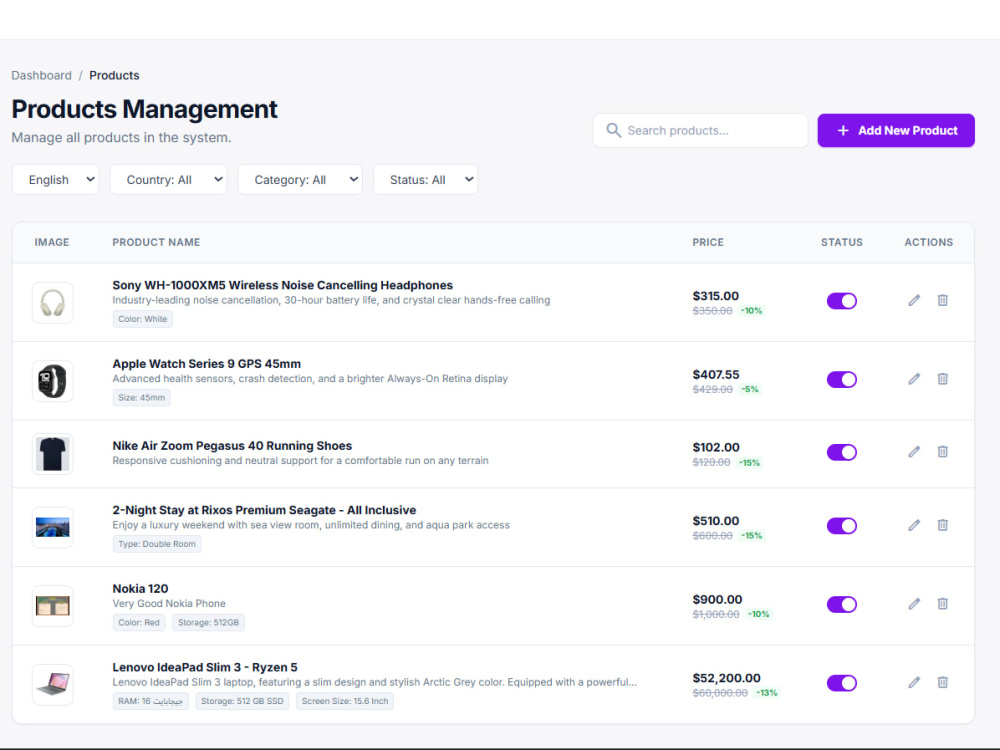Edit the Lenovo IdeaPad Slim 3 product
The image size is (1000, 750).
click(914, 682)
